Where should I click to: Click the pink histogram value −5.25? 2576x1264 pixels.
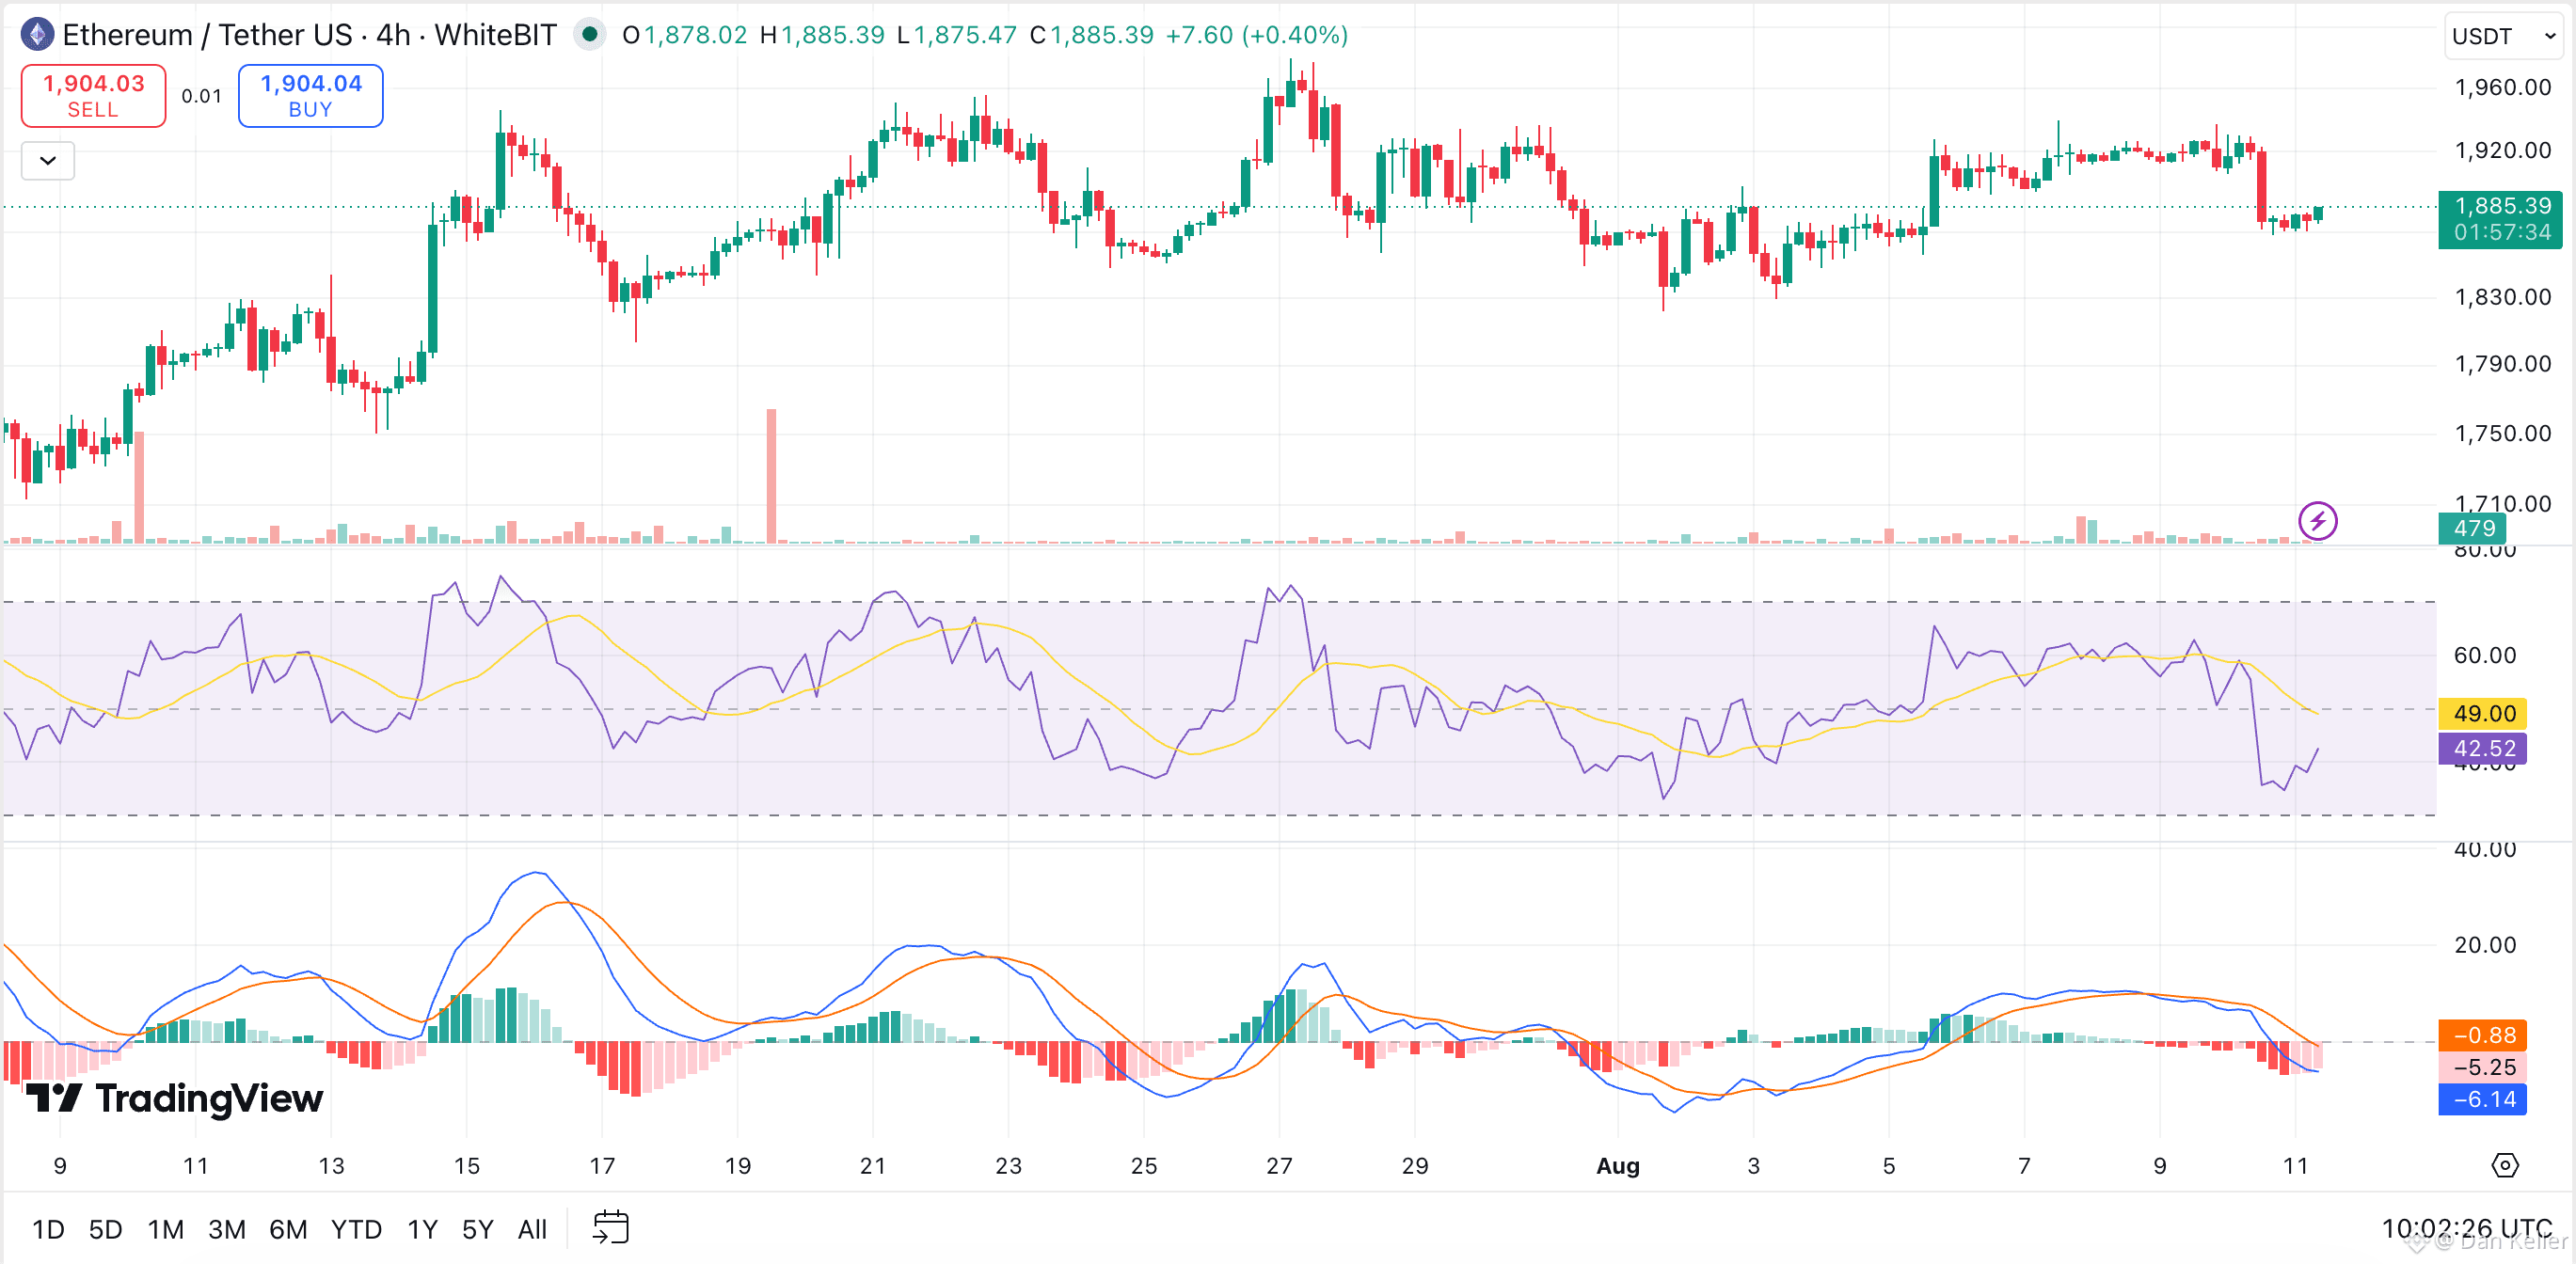click(x=2484, y=1067)
